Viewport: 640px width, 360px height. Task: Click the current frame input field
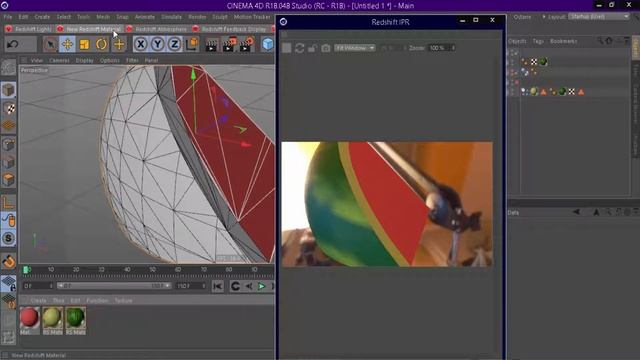pyautogui.click(x=38, y=286)
